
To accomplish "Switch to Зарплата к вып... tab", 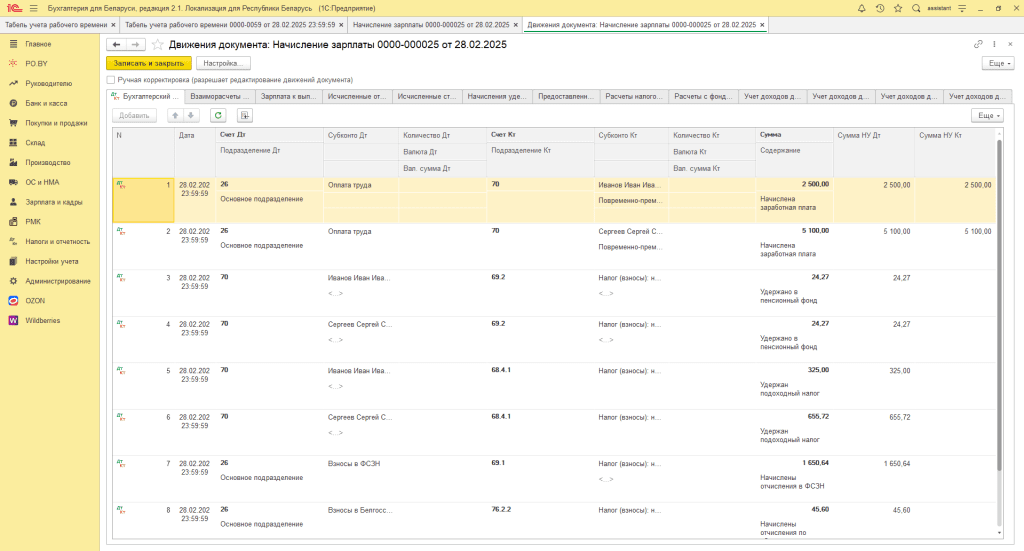I will [x=288, y=97].
